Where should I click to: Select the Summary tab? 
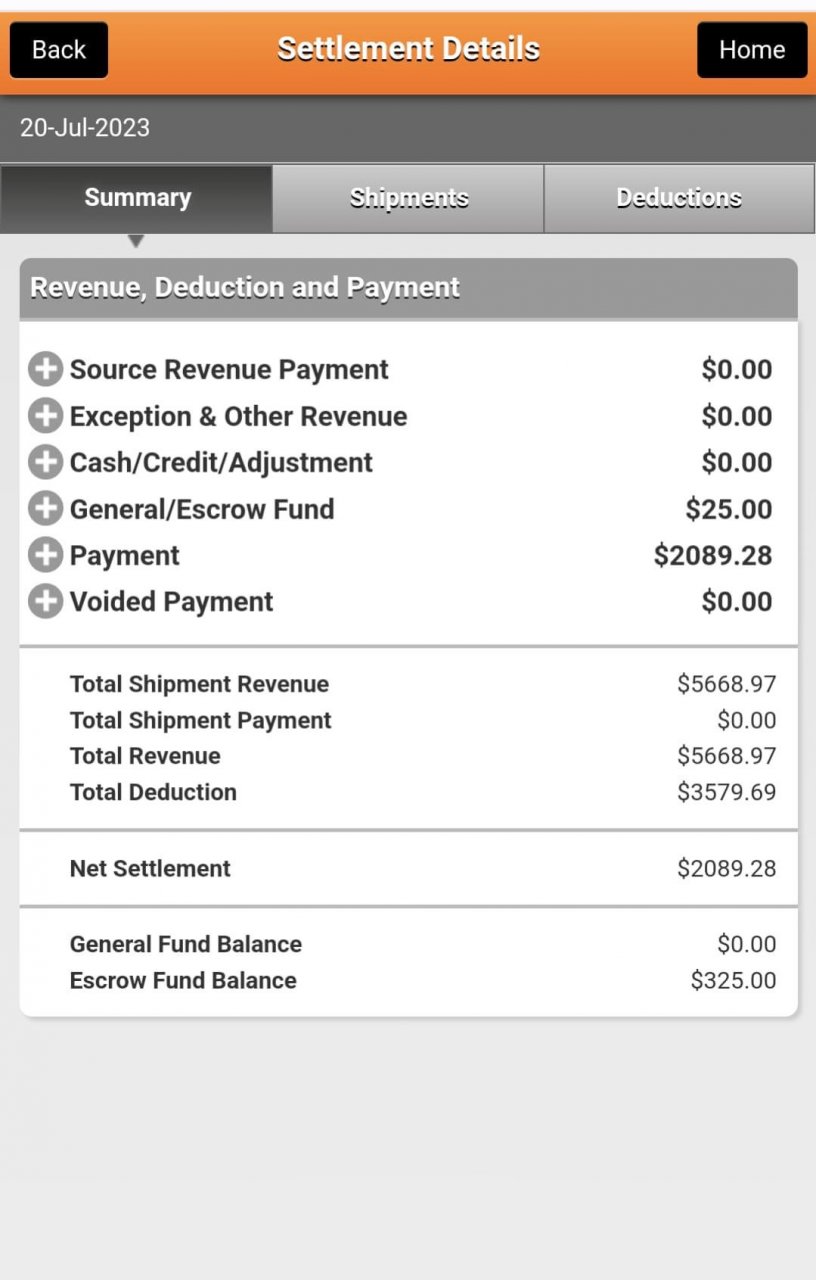[137, 198]
